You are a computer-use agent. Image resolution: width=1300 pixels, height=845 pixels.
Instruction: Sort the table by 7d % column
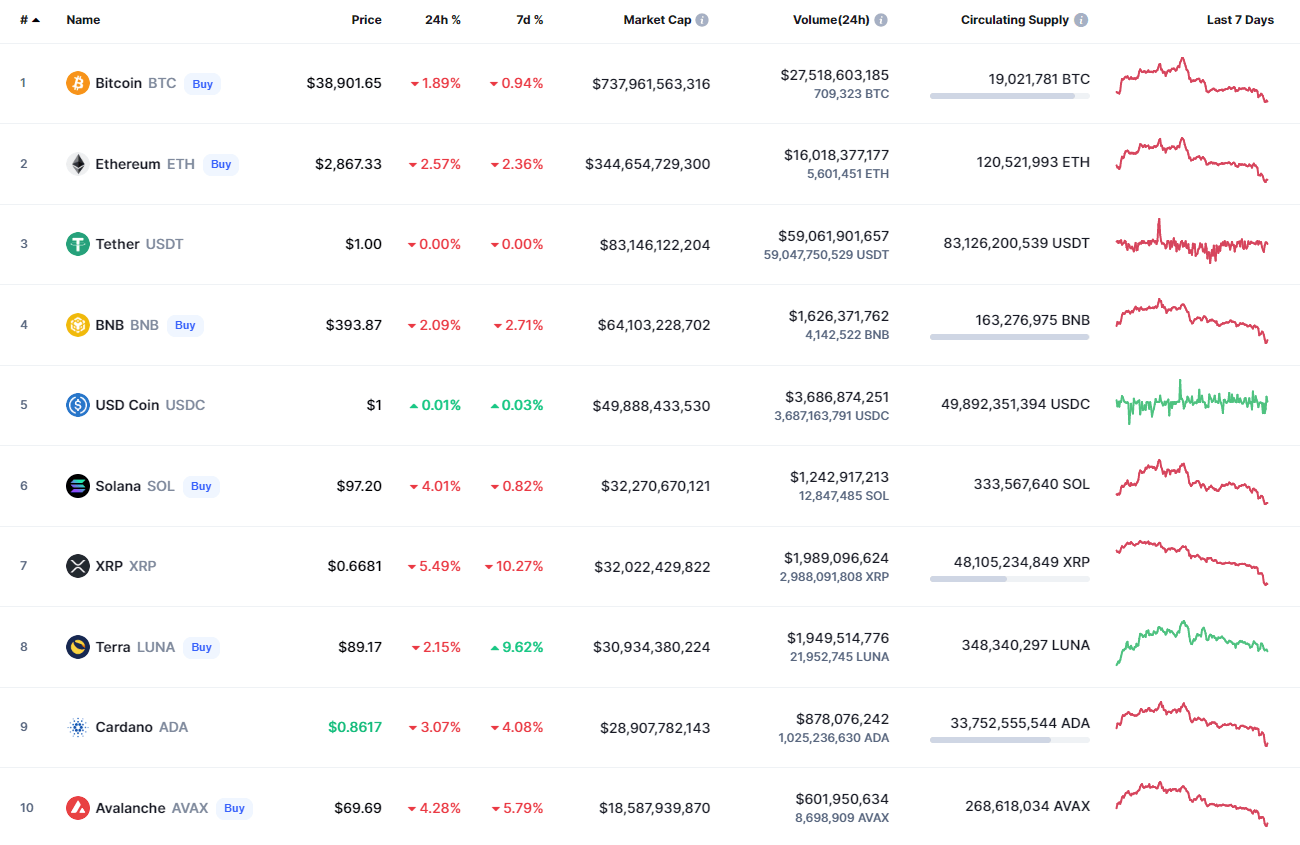point(529,20)
